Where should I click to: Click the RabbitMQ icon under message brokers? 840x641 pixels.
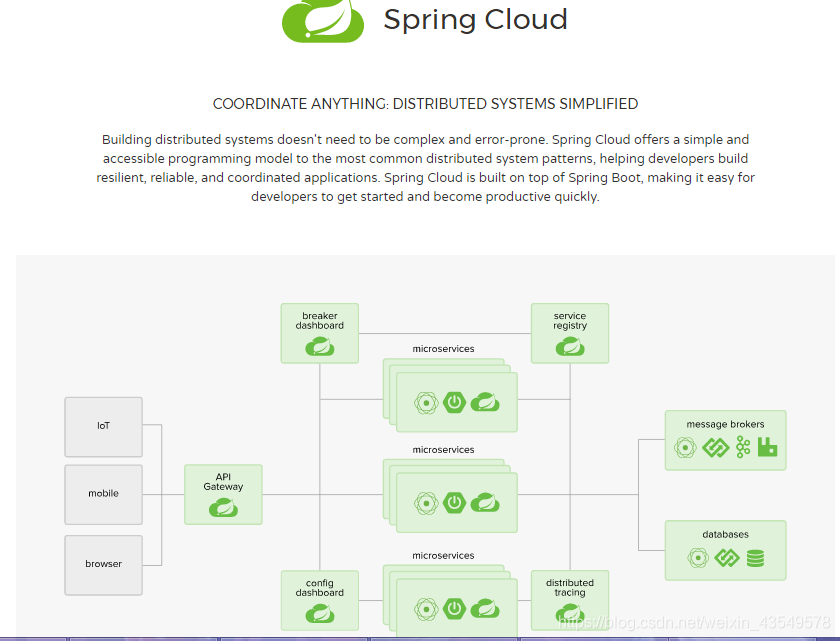click(x=767, y=447)
